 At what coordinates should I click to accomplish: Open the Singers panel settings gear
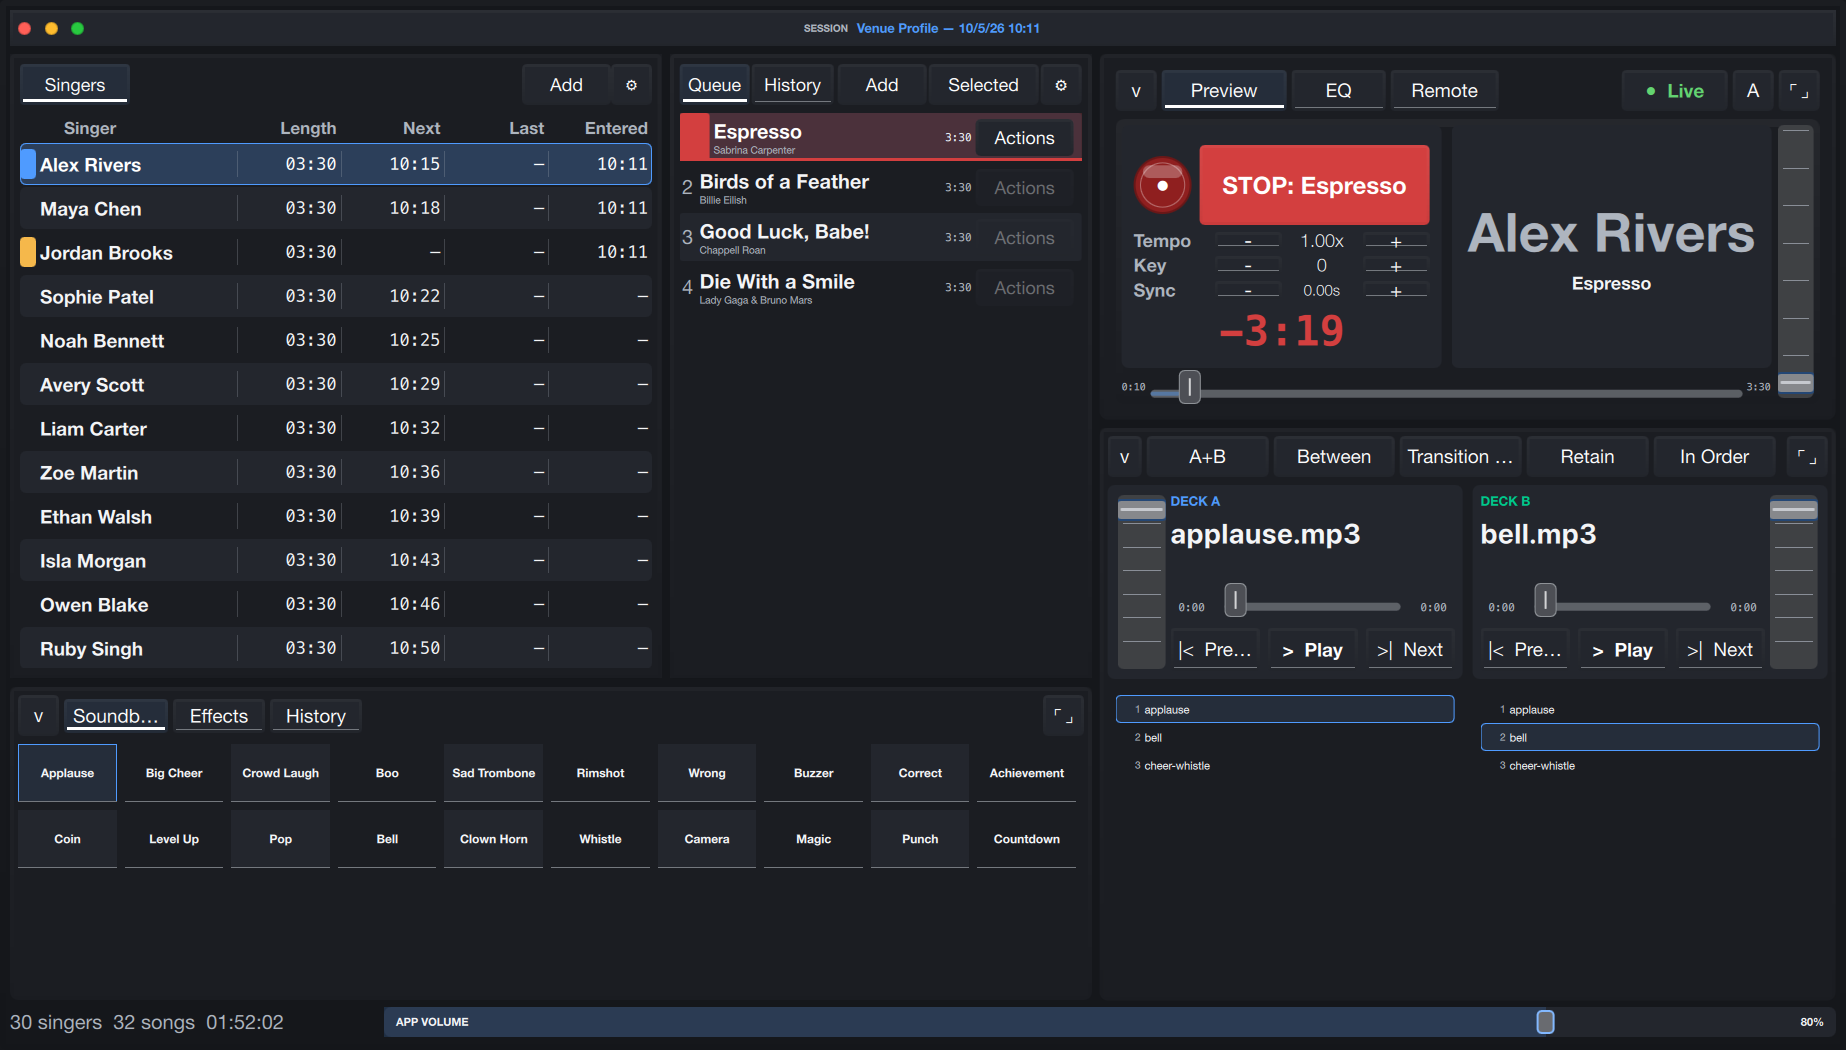(x=631, y=85)
